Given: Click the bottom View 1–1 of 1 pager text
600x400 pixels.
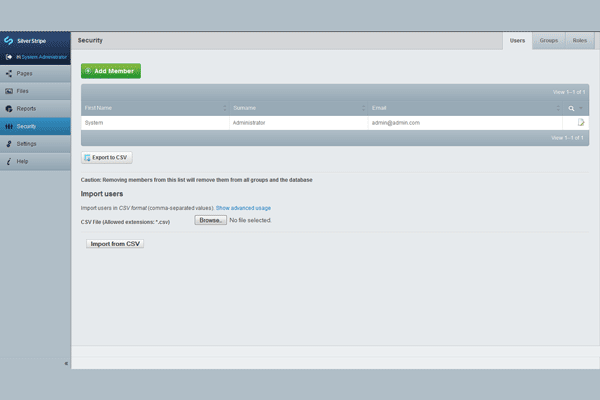Looking at the screenshot, I should (567, 138).
